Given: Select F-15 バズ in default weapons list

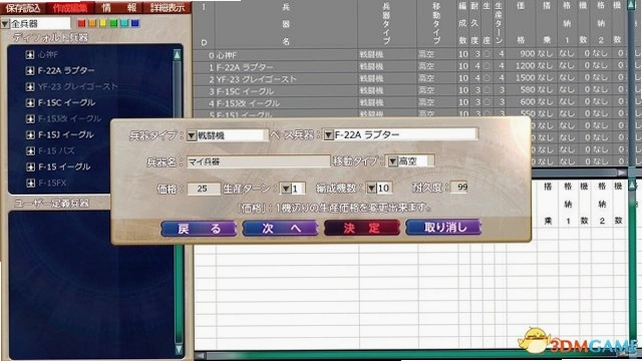Looking at the screenshot, I should tap(56, 151).
